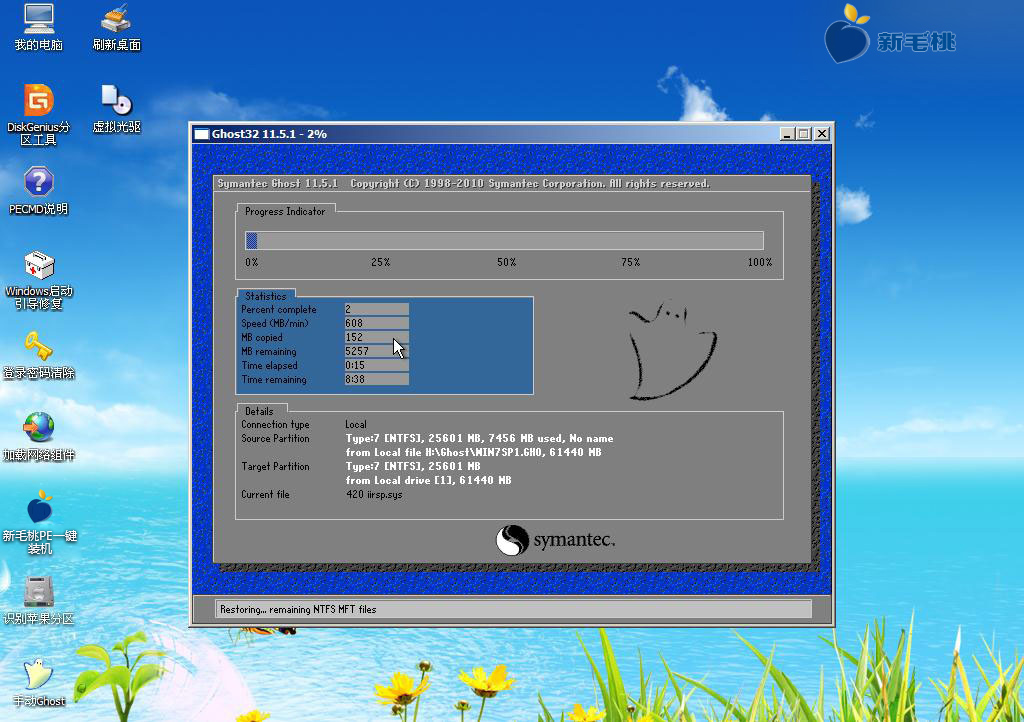
Task: Click the Source Partition Type:7 NTFS line
Action: click(x=479, y=439)
